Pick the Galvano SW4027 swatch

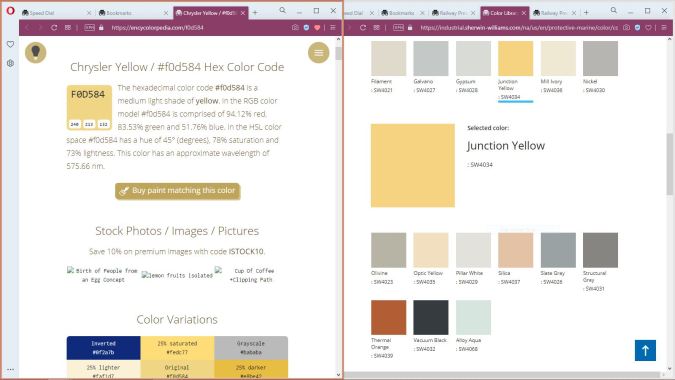coord(430,59)
